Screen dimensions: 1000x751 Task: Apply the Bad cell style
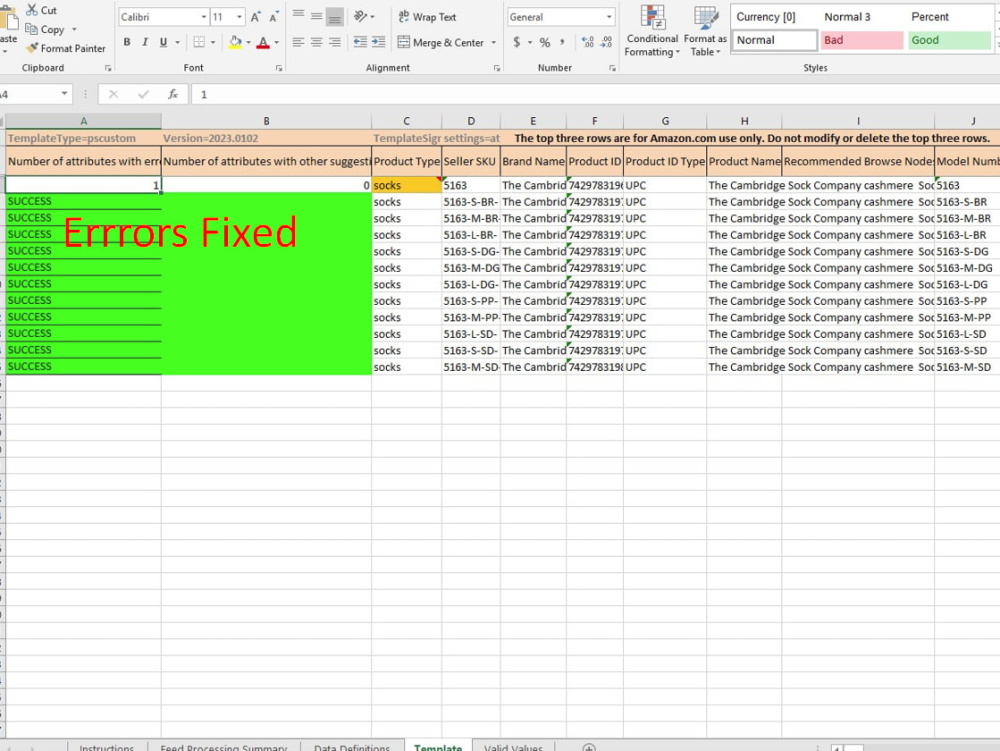[x=862, y=40]
